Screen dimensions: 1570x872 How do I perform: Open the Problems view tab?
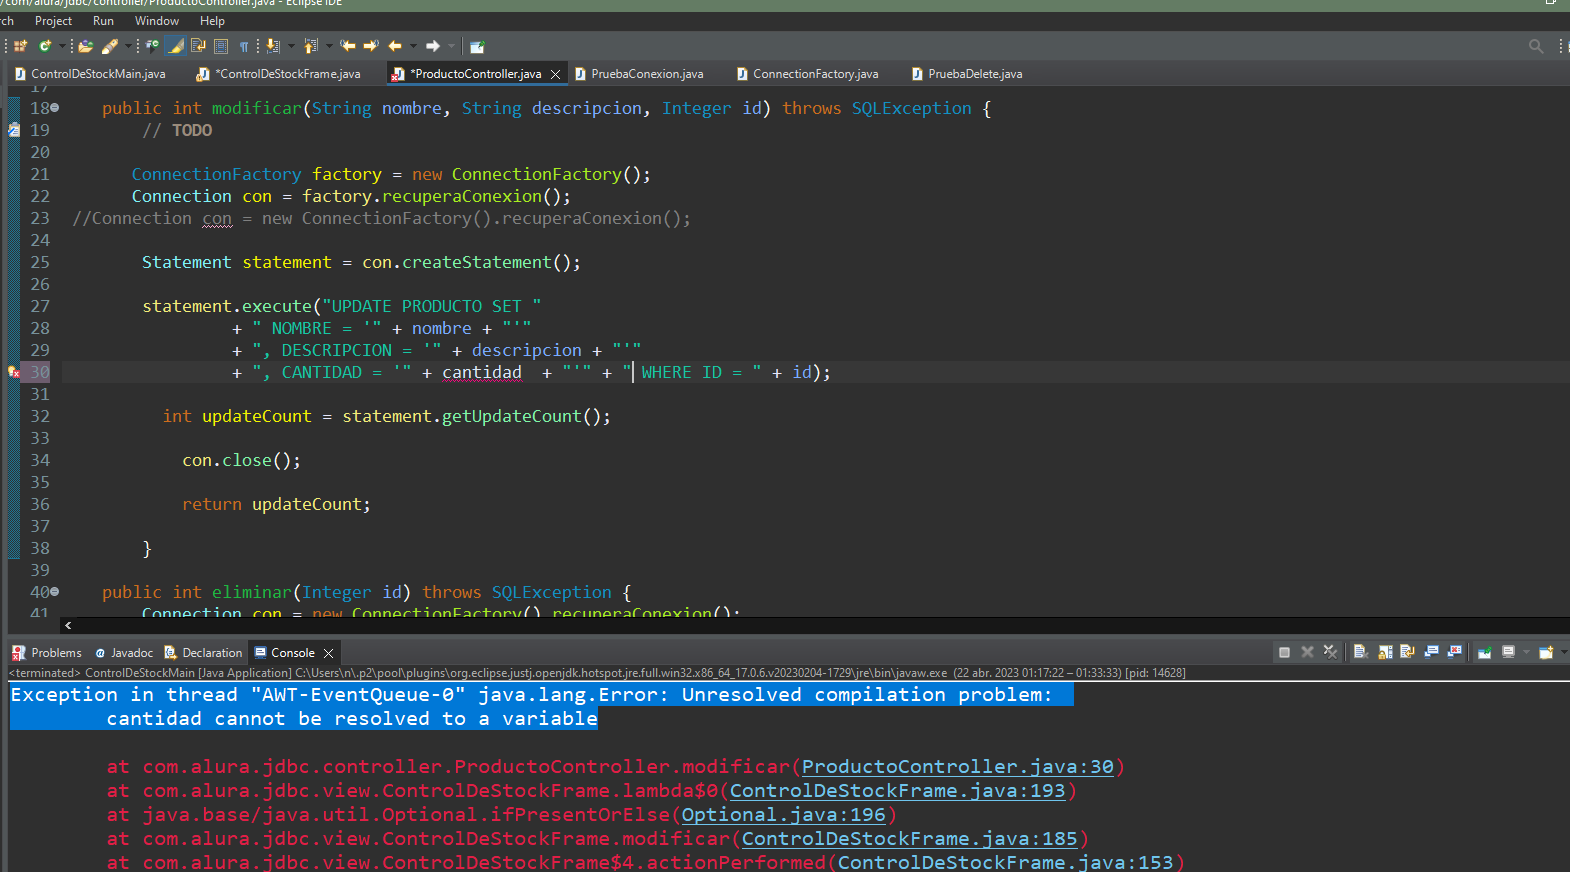pos(47,653)
